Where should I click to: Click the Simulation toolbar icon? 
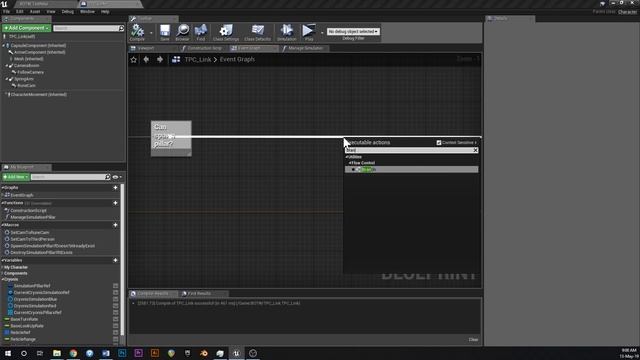pyautogui.click(x=287, y=32)
